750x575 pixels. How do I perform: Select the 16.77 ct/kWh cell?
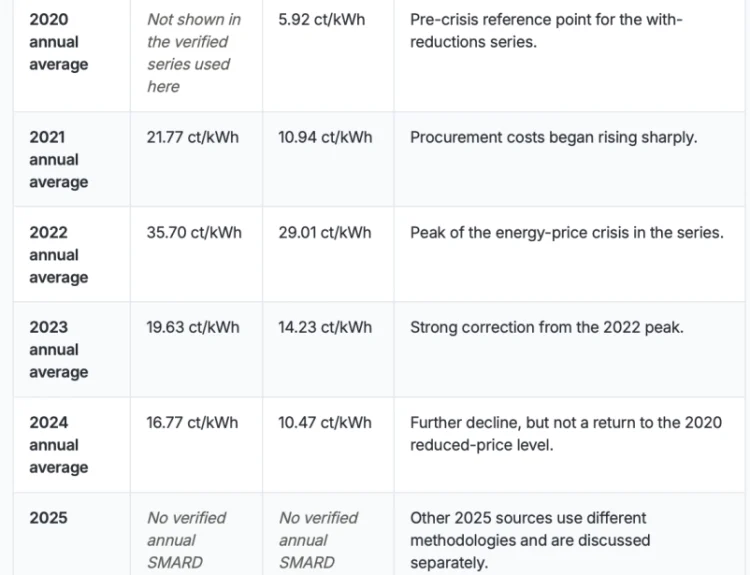[x=192, y=422]
